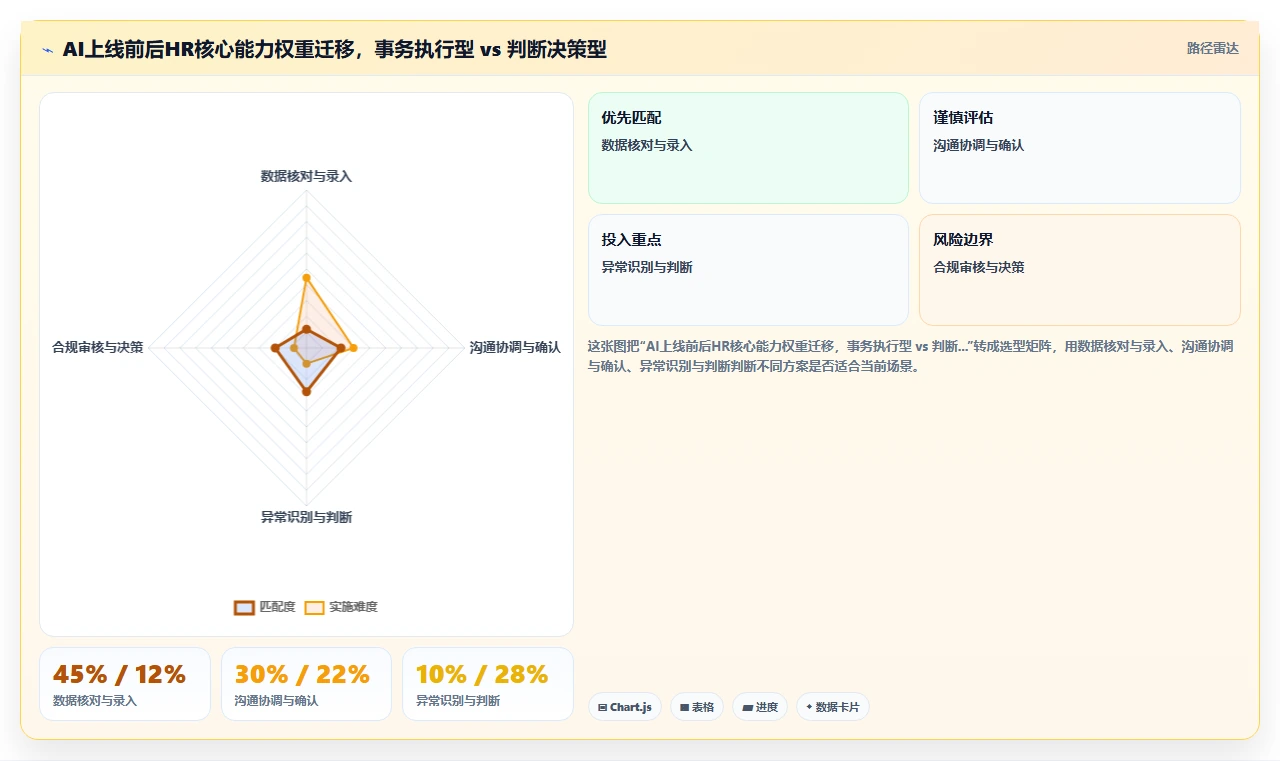Viewport: 1280px width, 761px height.
Task: Open the 优先匹配 card
Action: pyautogui.click(x=748, y=148)
